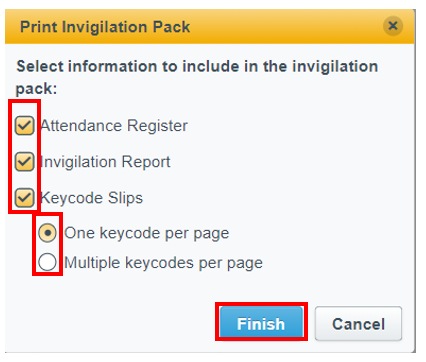Viewport: 426px width, 362px height.
Task: Click the tick mark inside the Keycode Slips box
Action: click(24, 197)
